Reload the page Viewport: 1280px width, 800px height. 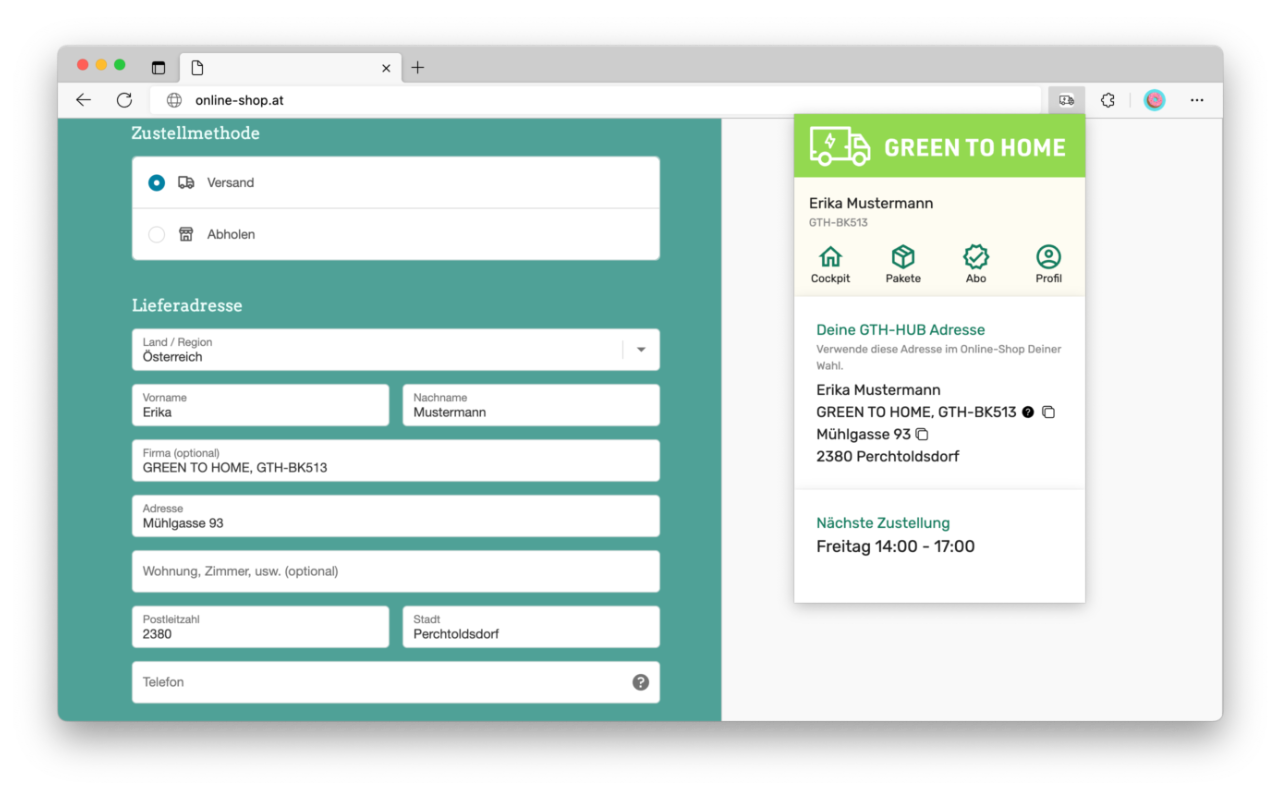coord(124,100)
